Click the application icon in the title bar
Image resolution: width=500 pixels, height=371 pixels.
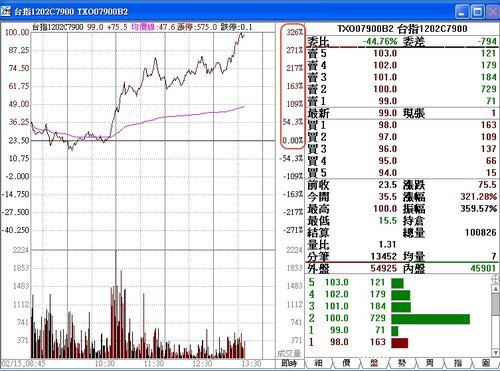point(6,11)
